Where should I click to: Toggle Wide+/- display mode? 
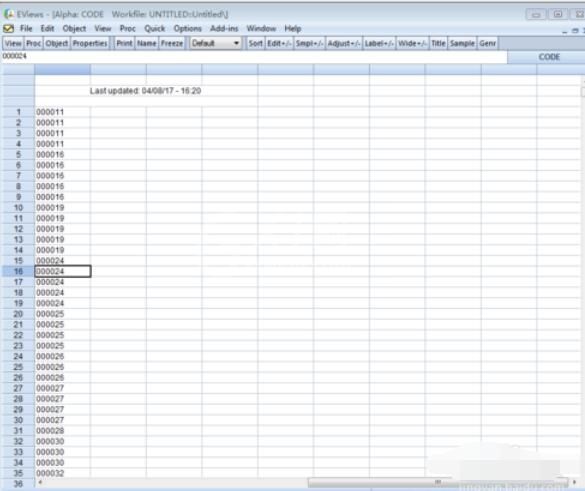(412, 43)
